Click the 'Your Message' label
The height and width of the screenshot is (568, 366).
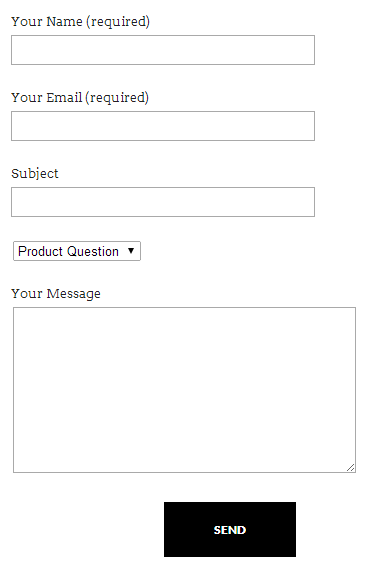pos(56,294)
